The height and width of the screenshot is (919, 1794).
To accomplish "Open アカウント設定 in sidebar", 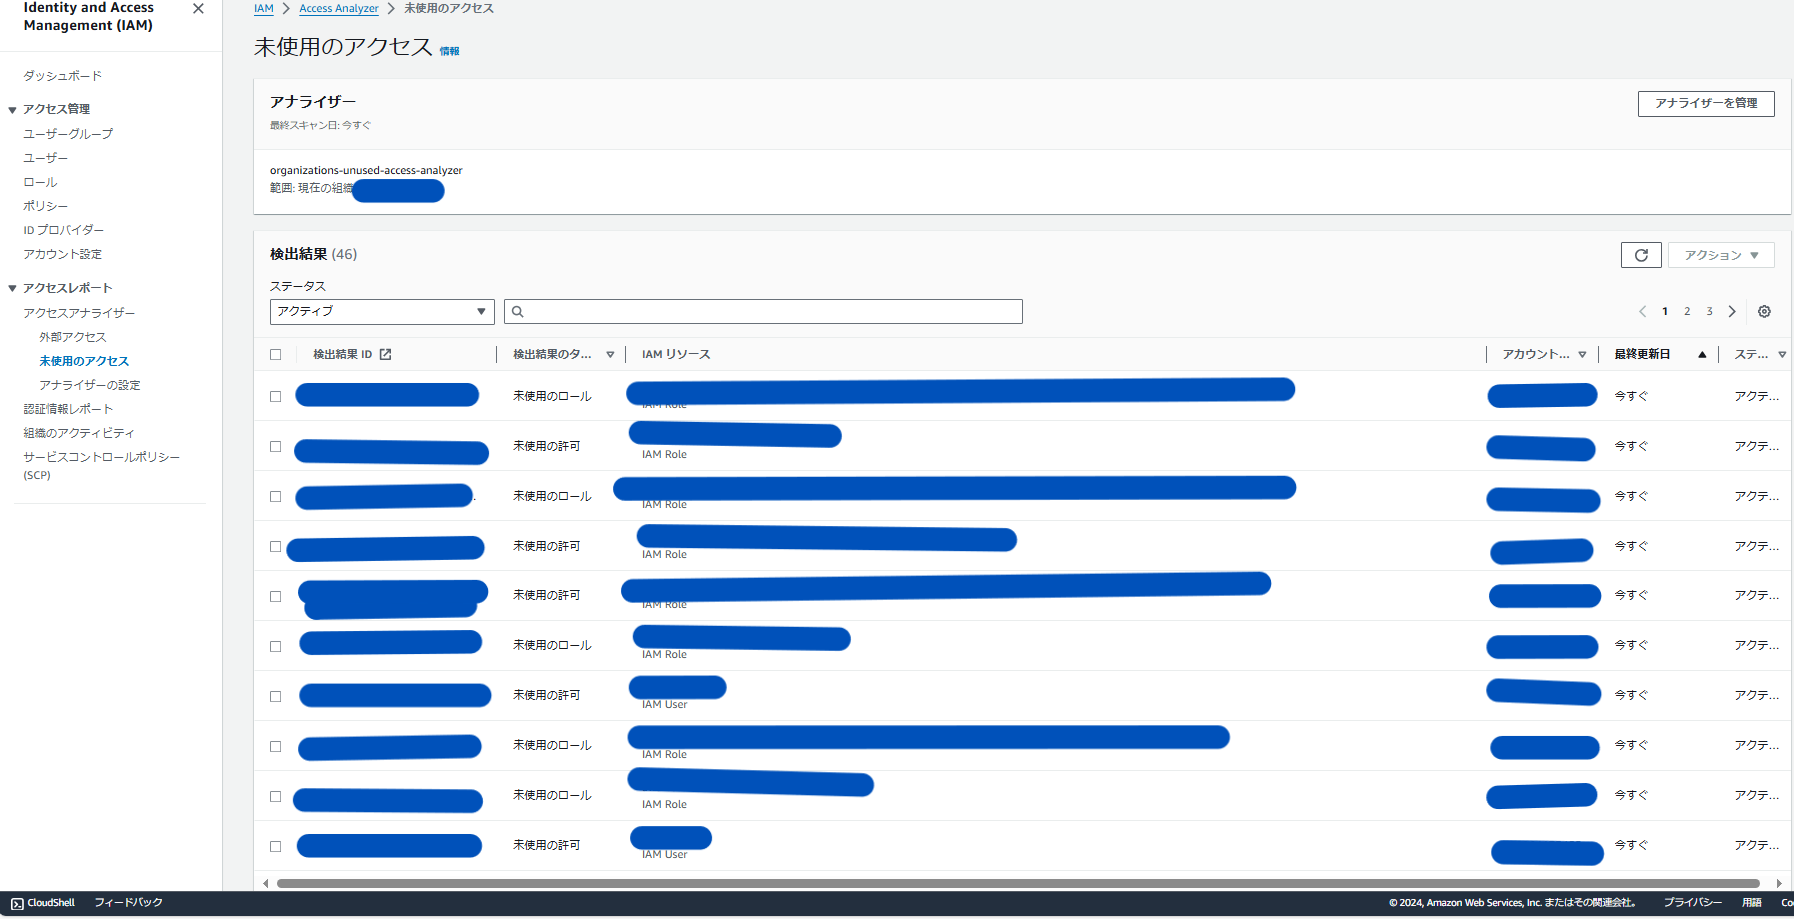I will click(x=62, y=254).
